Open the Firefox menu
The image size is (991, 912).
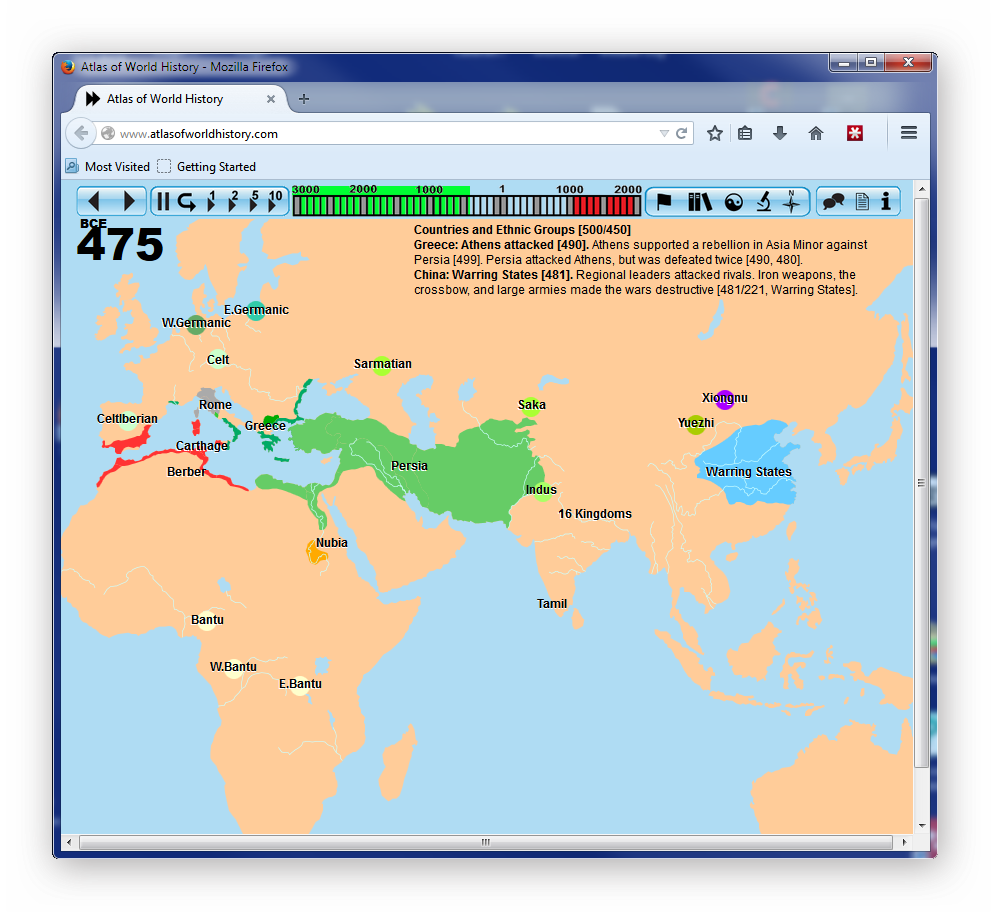[x=908, y=132]
